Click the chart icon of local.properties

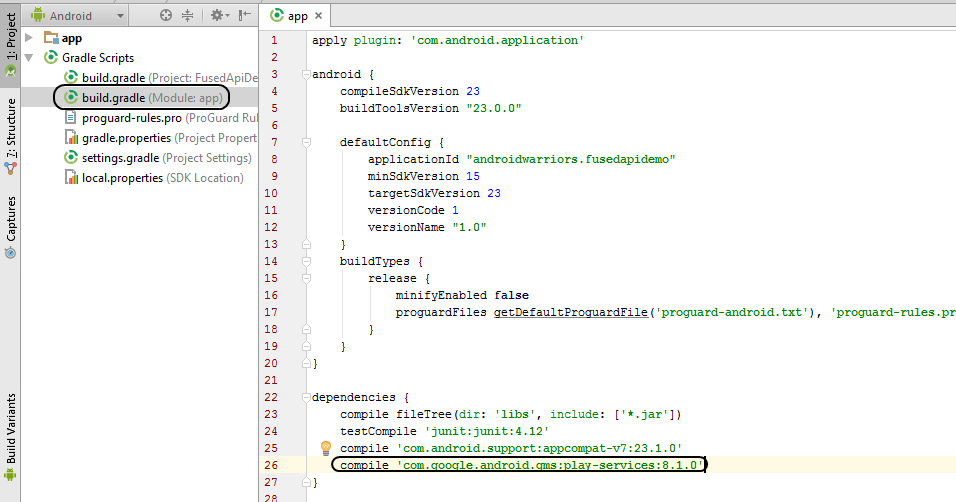(71, 177)
